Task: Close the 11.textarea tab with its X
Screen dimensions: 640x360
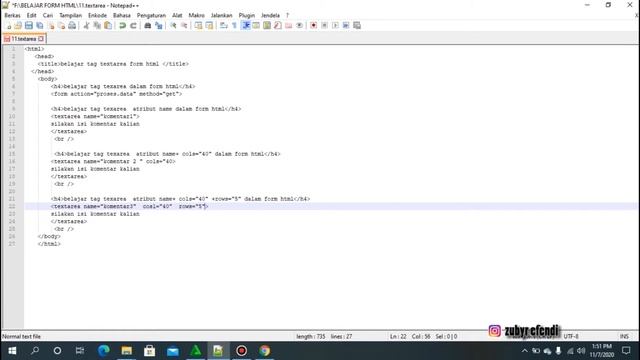Action: (x=41, y=39)
